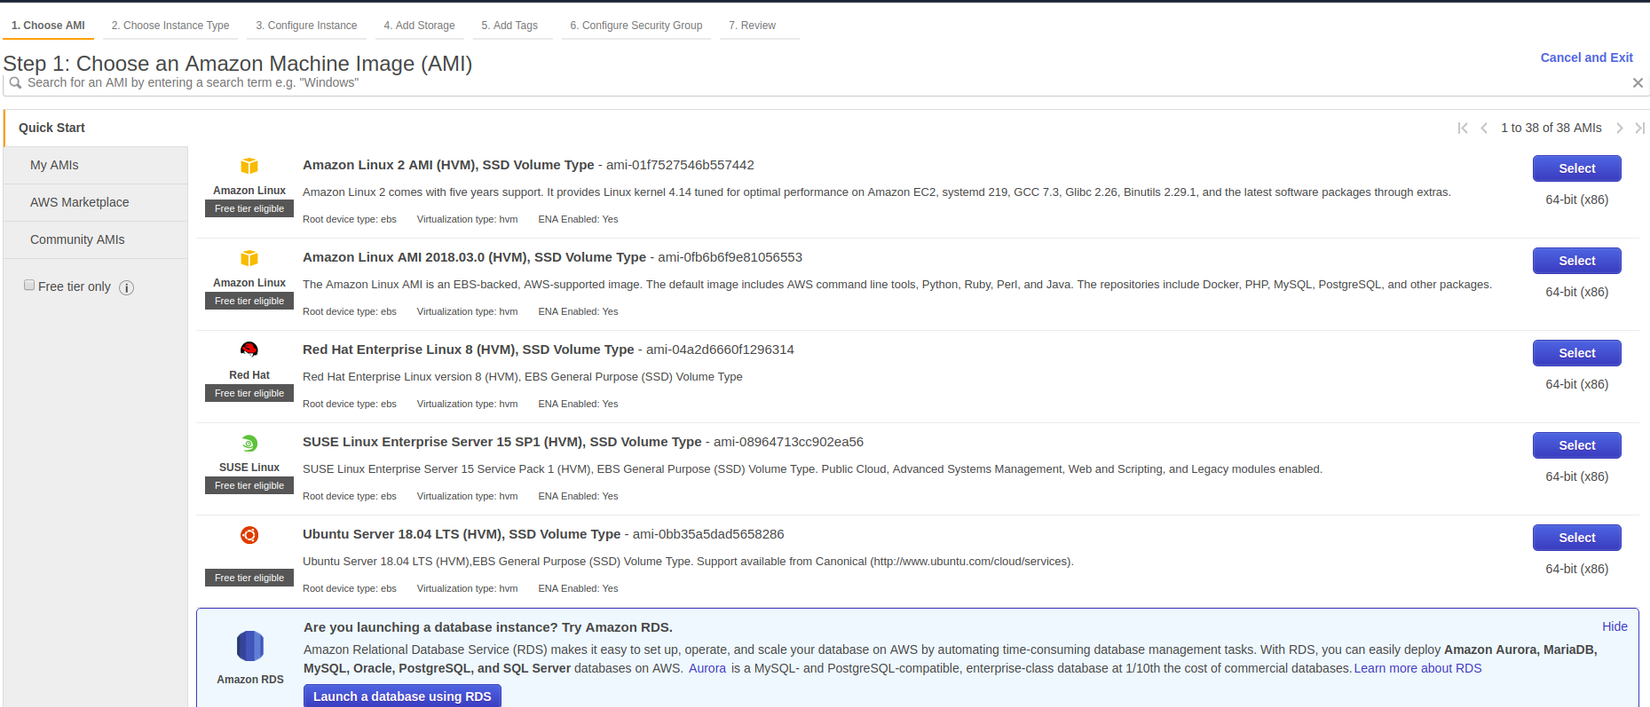The width and height of the screenshot is (1650, 707).
Task: Open Learn more about RDS link
Action: tap(1417, 669)
